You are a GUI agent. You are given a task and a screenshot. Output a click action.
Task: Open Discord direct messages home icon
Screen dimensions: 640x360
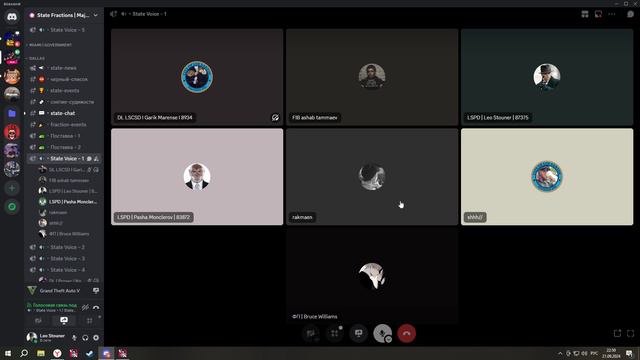click(x=12, y=17)
